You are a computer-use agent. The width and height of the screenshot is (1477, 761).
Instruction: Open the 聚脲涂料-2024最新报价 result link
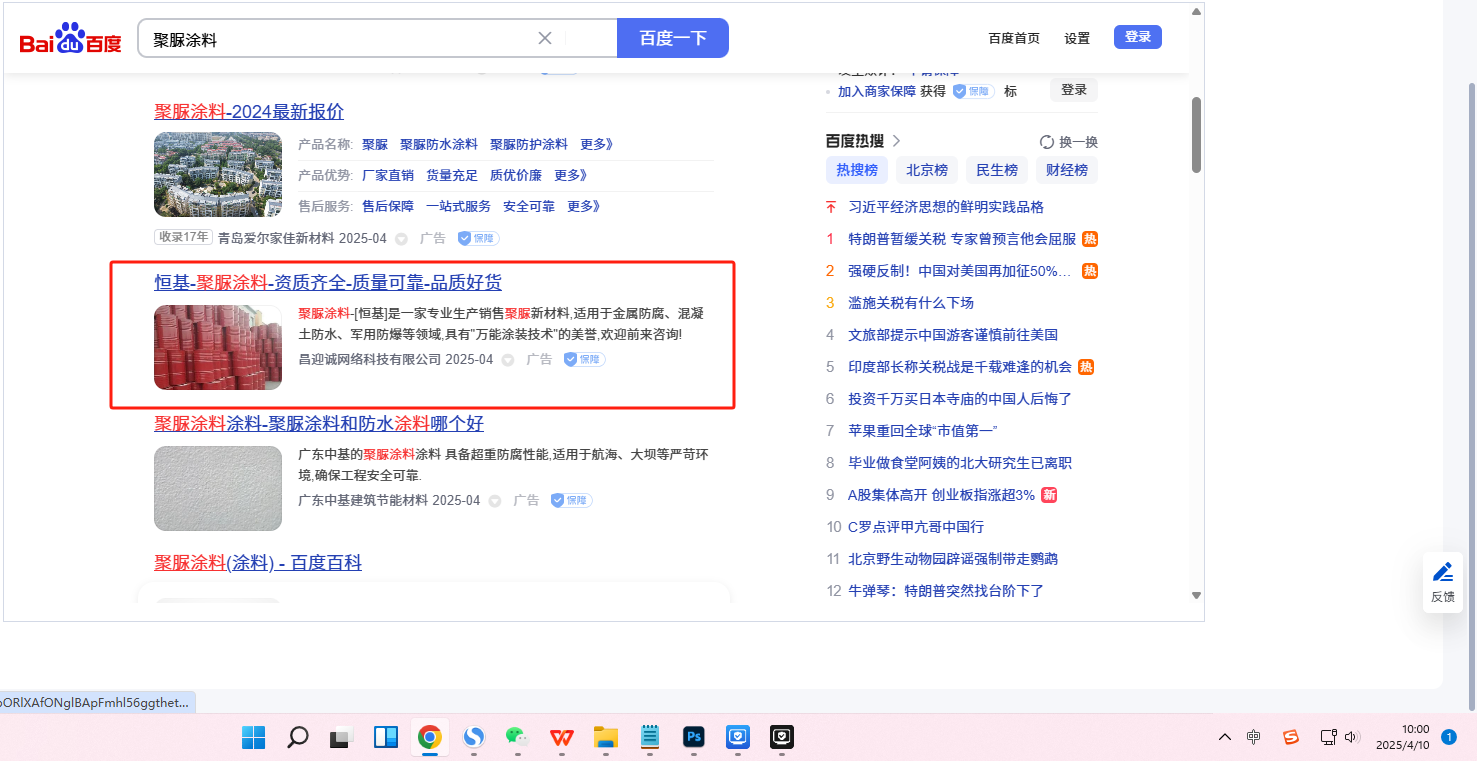[249, 111]
